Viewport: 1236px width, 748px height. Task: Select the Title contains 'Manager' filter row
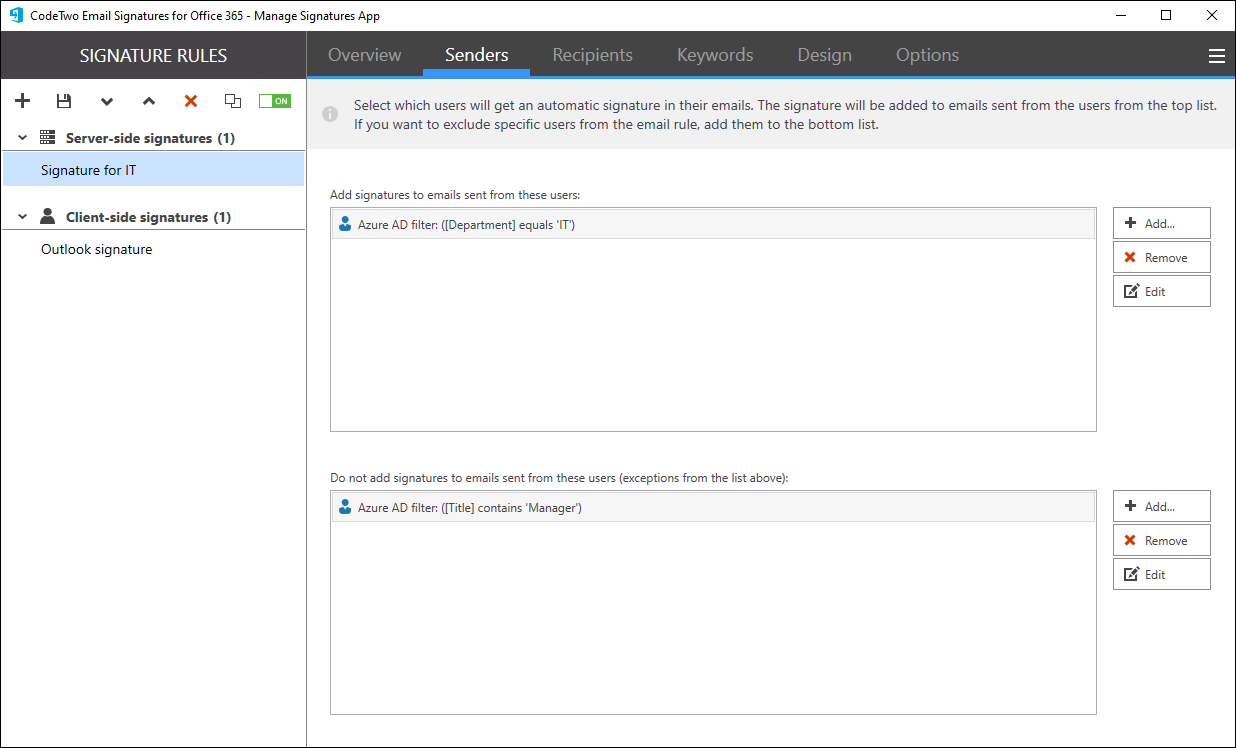tap(713, 508)
